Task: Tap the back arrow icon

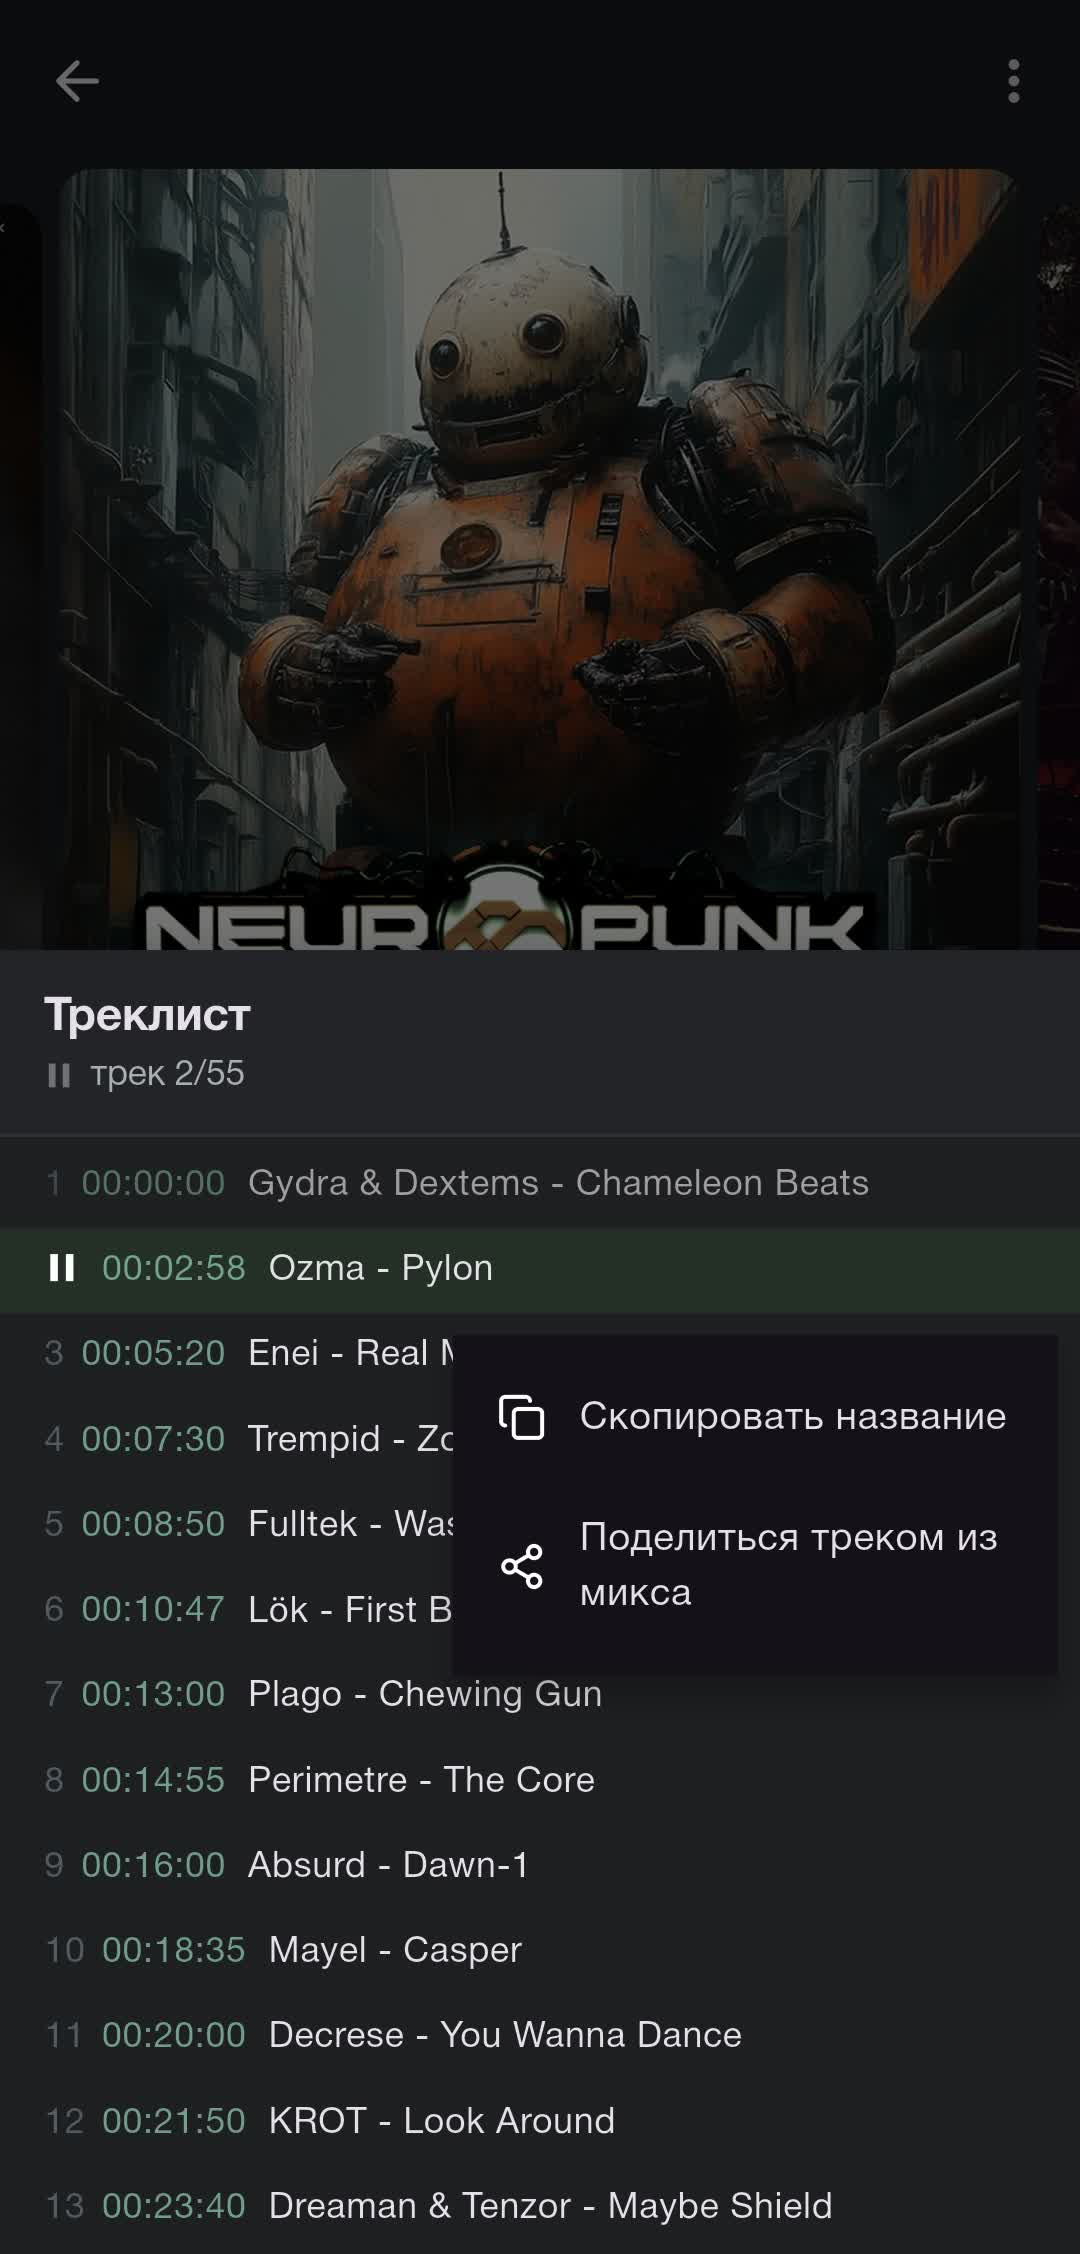Action: [x=77, y=81]
